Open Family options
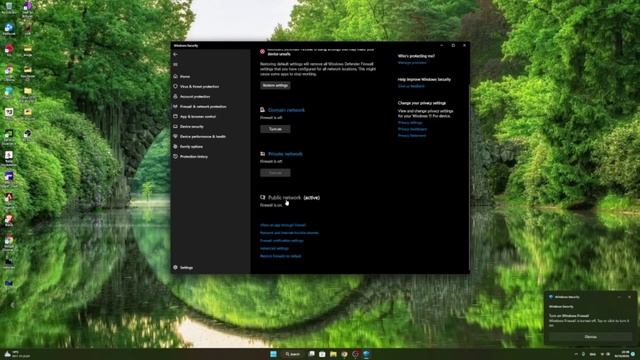 [x=191, y=147]
